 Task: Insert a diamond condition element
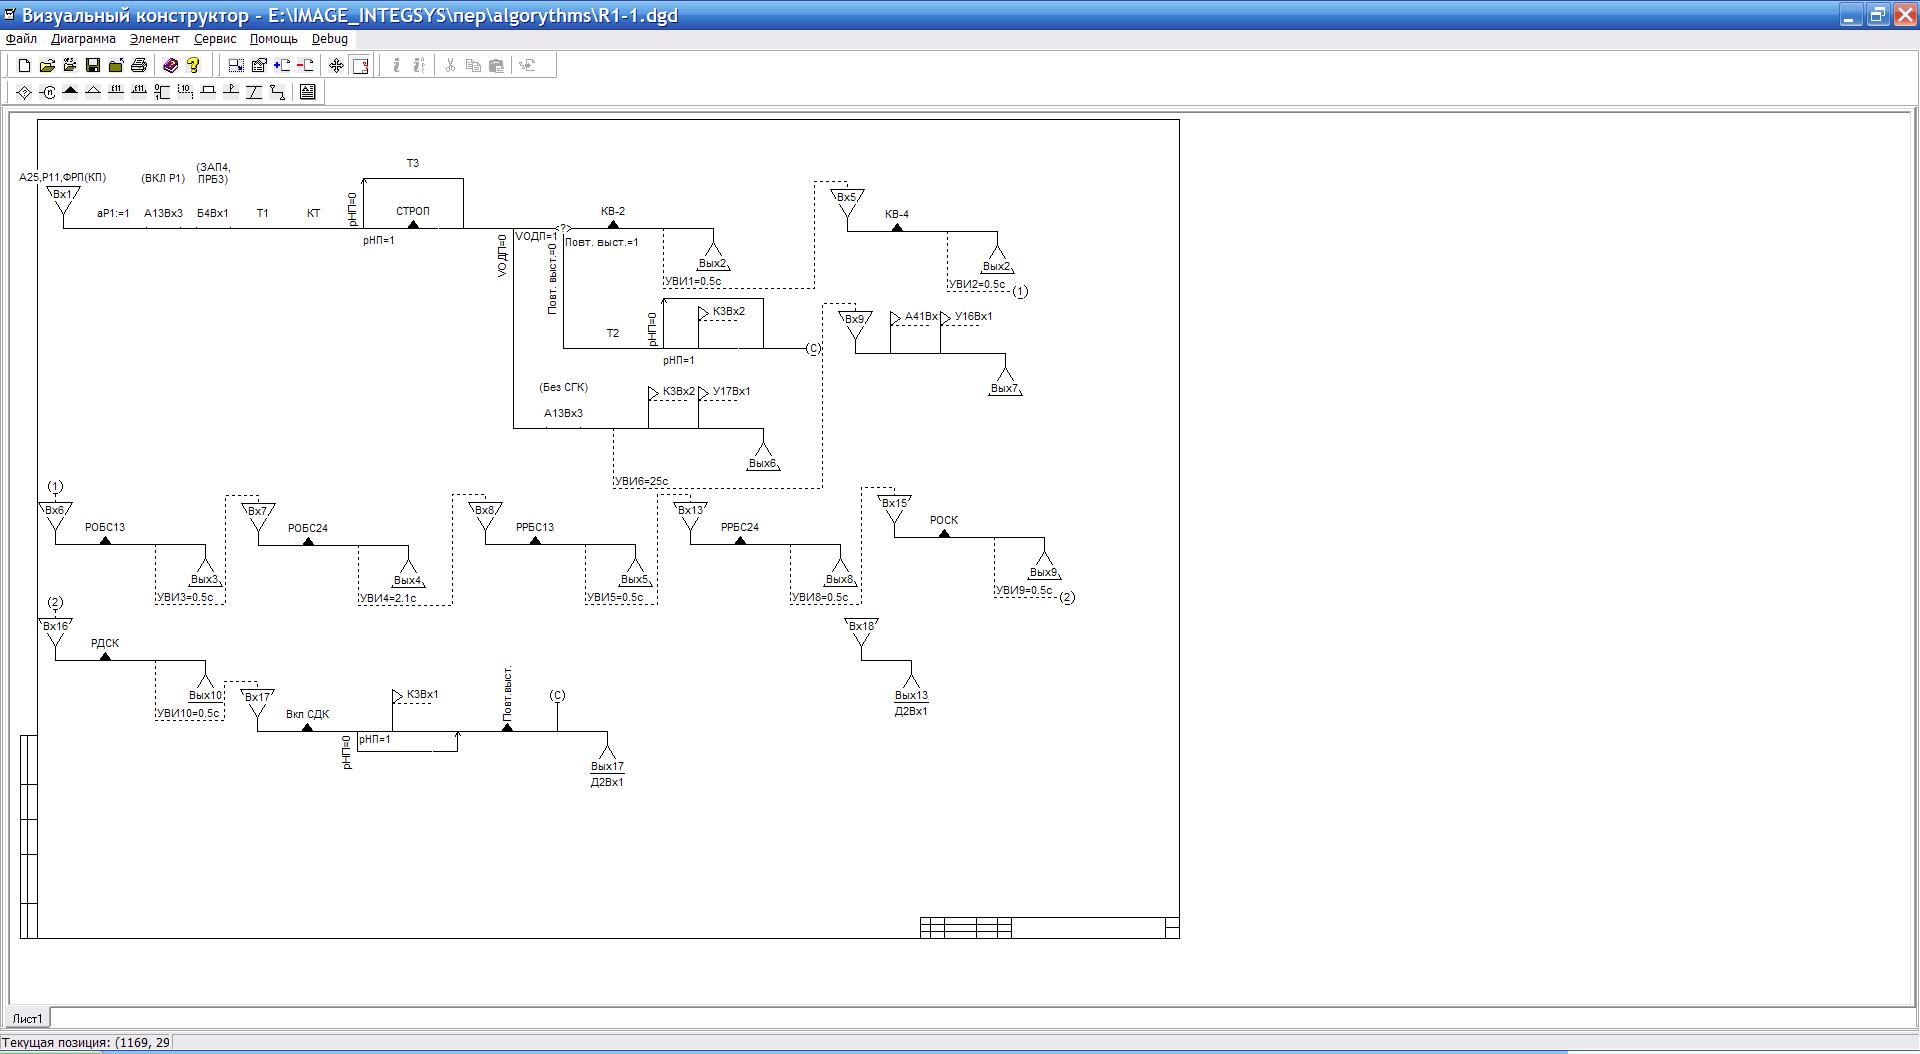(24, 92)
